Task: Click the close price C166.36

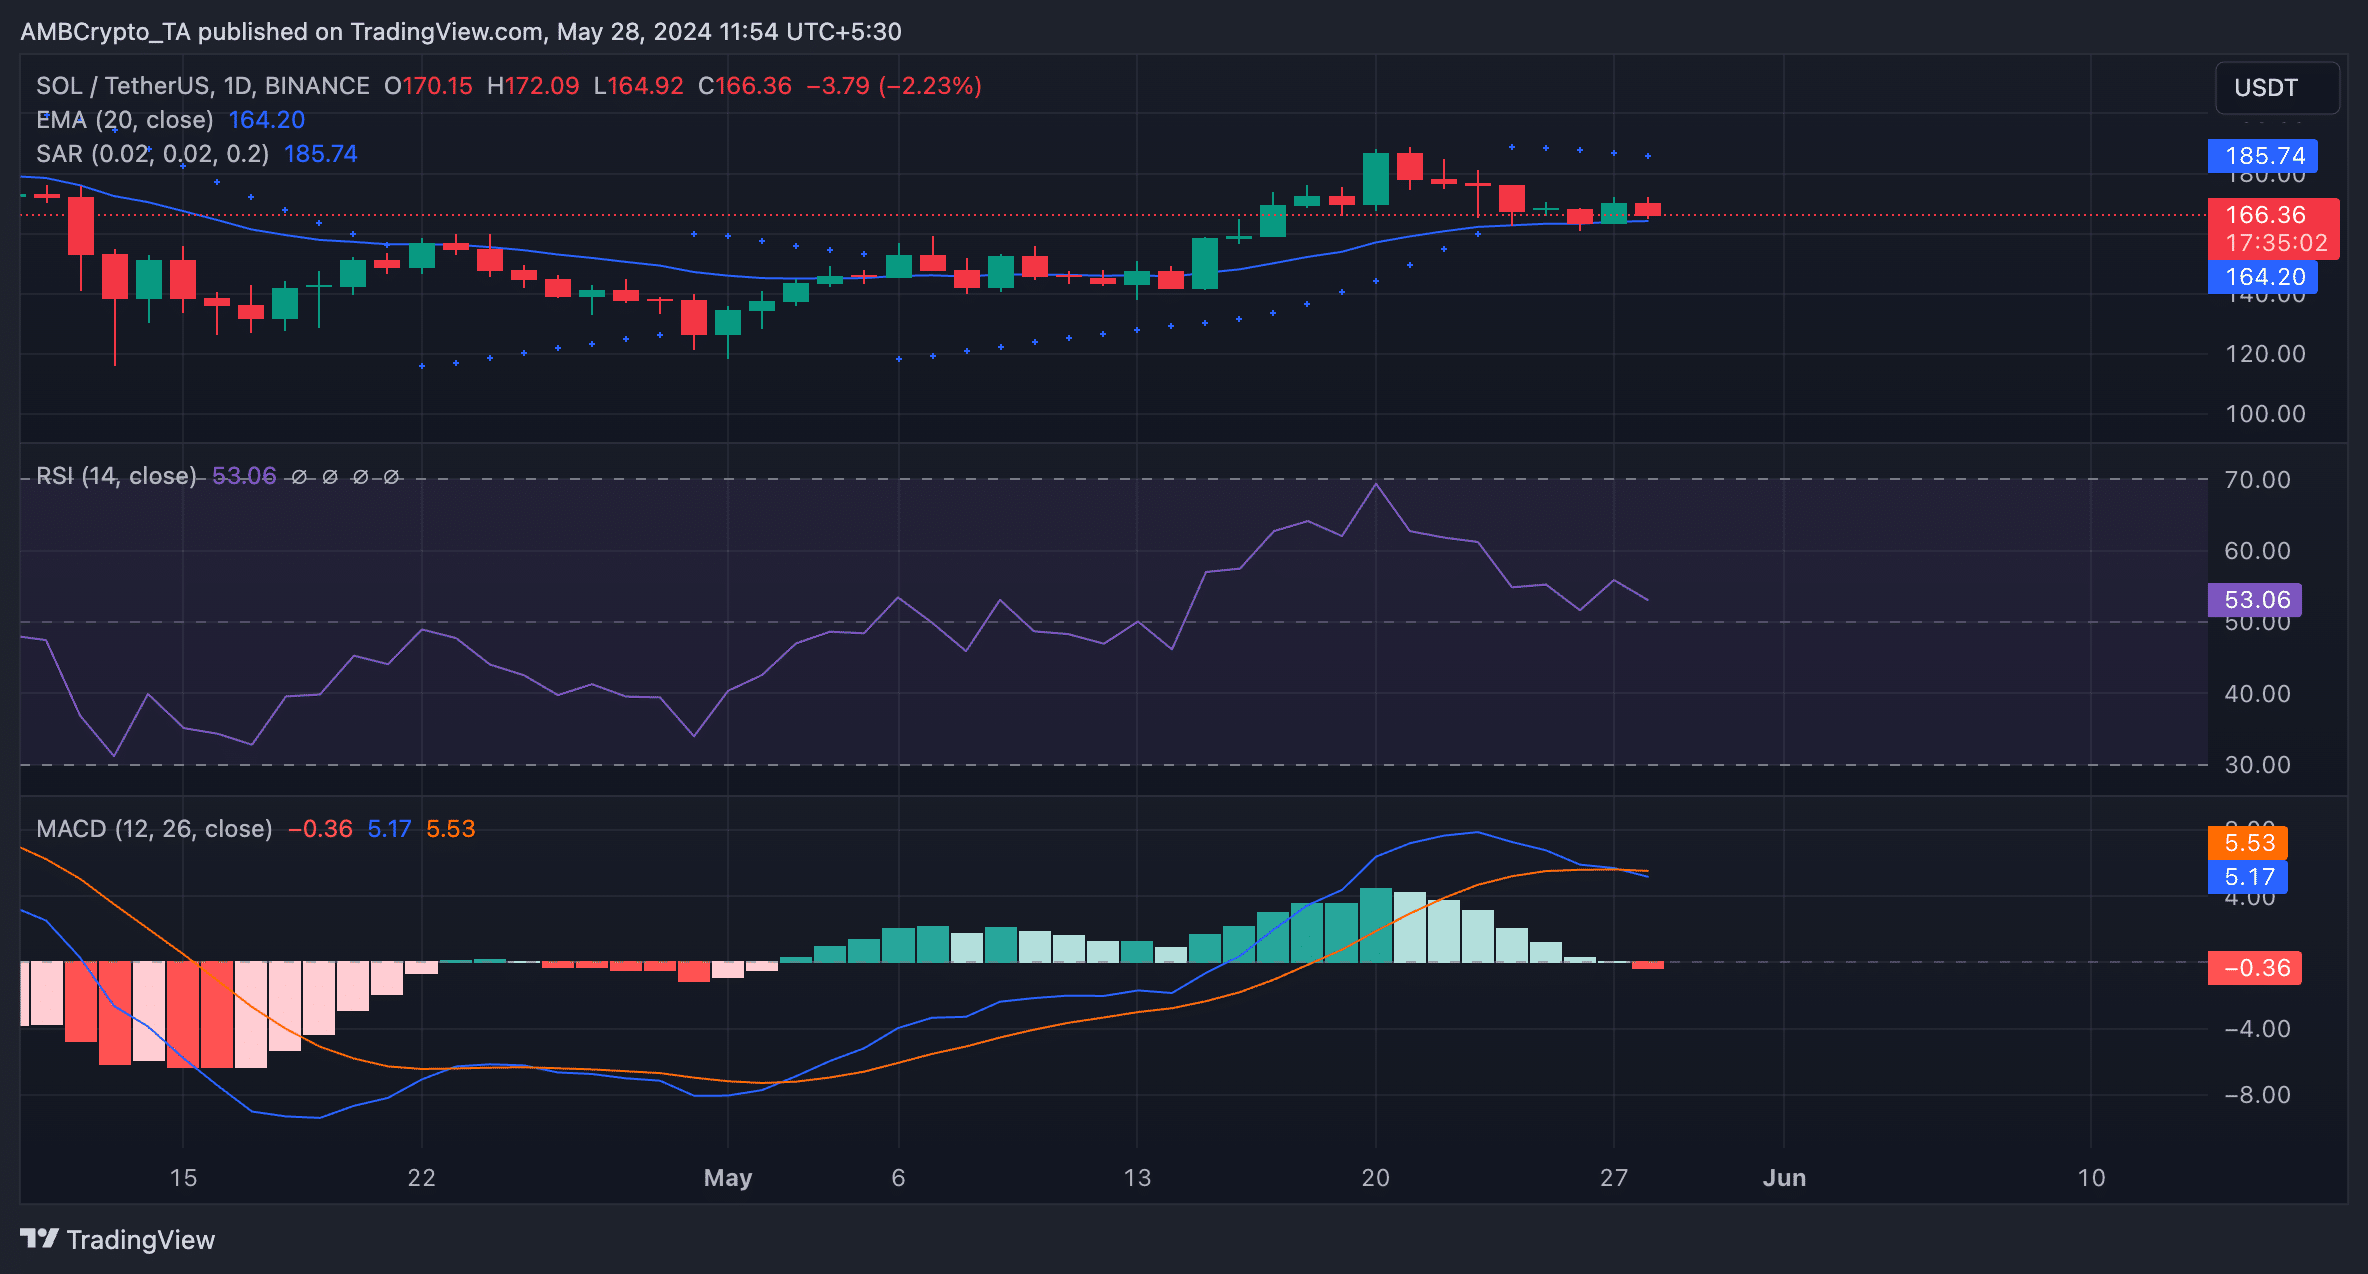Action: click(x=745, y=86)
